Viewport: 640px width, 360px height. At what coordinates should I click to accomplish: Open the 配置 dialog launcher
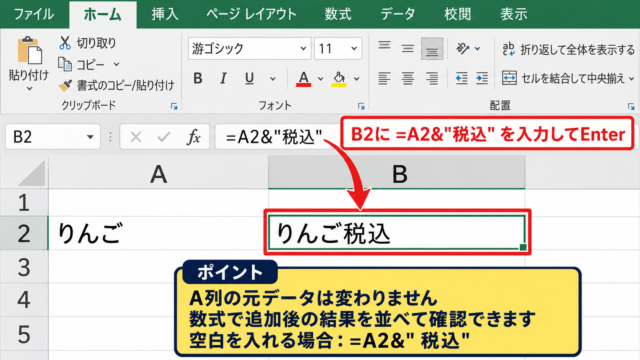[x=631, y=107]
